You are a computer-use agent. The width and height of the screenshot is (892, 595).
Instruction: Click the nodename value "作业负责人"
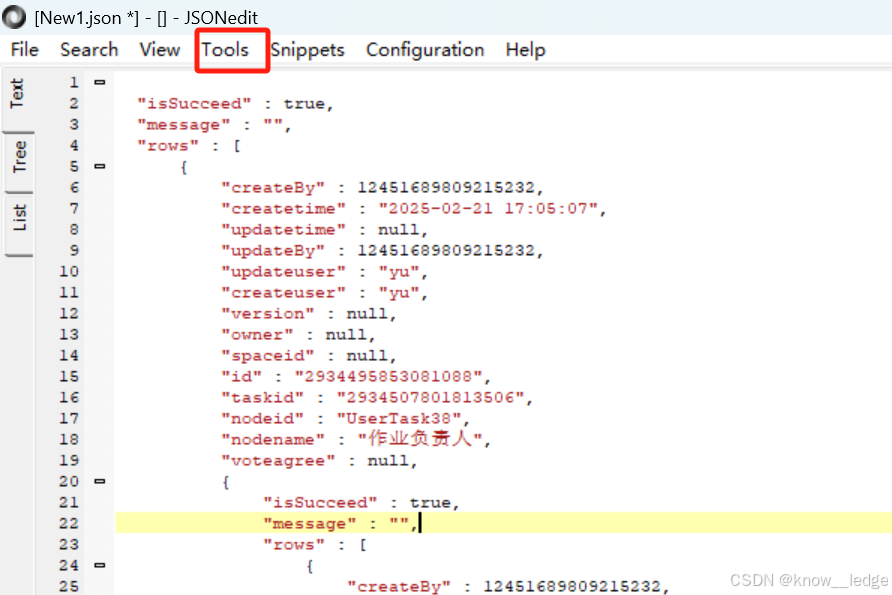pyautogui.click(x=420, y=439)
